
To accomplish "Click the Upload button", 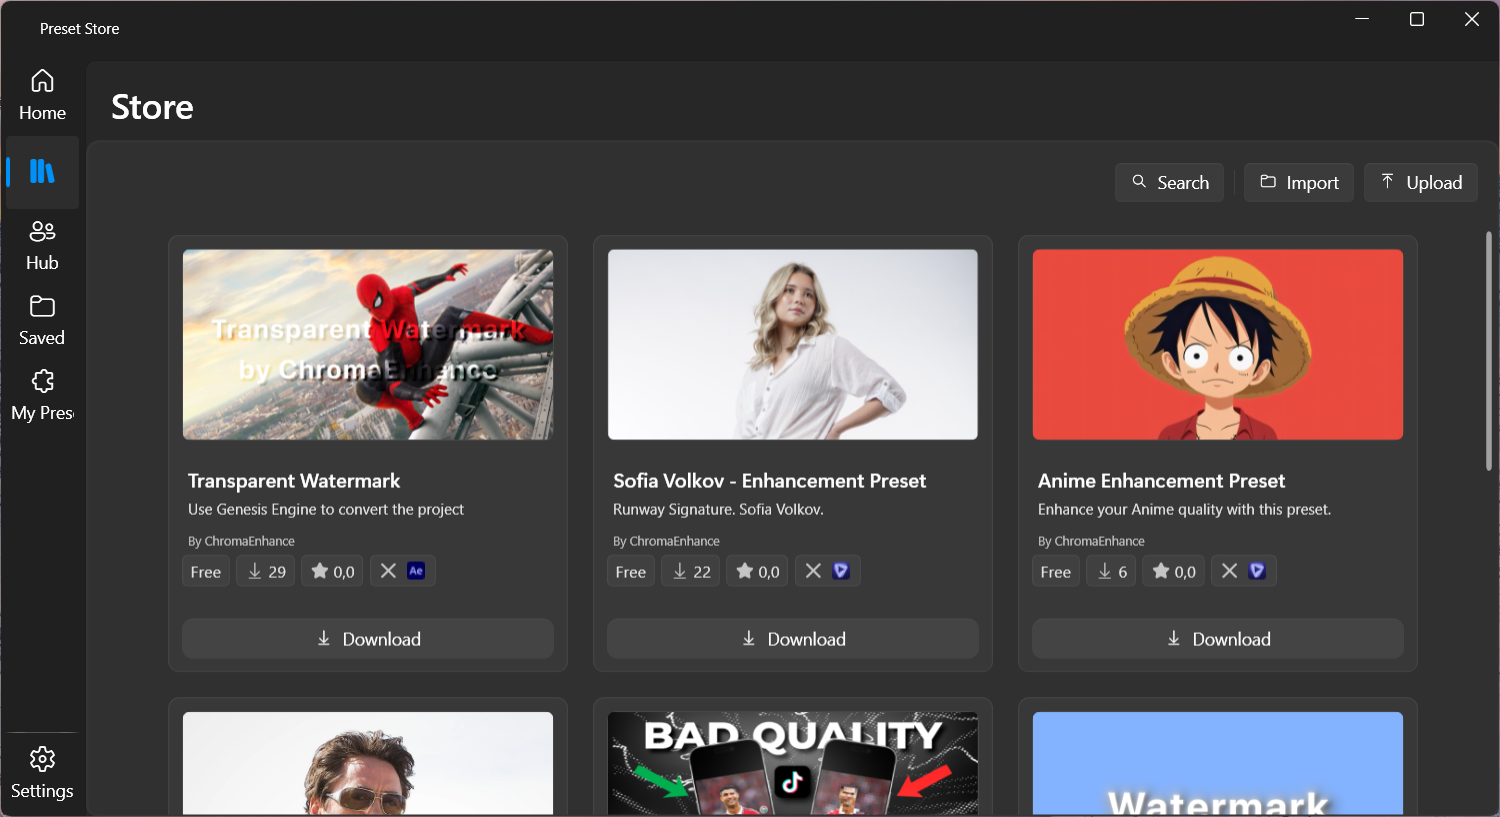I will [1421, 183].
